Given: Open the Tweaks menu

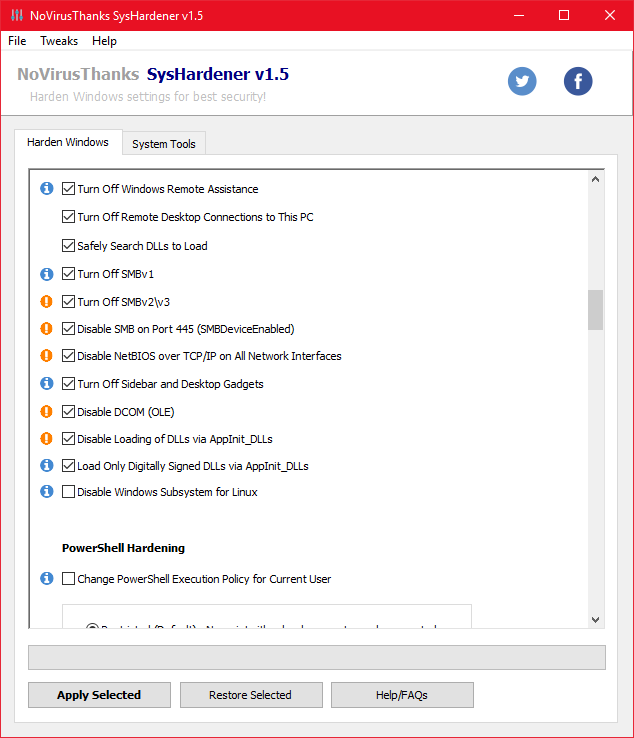Looking at the screenshot, I should pyautogui.click(x=59, y=41).
